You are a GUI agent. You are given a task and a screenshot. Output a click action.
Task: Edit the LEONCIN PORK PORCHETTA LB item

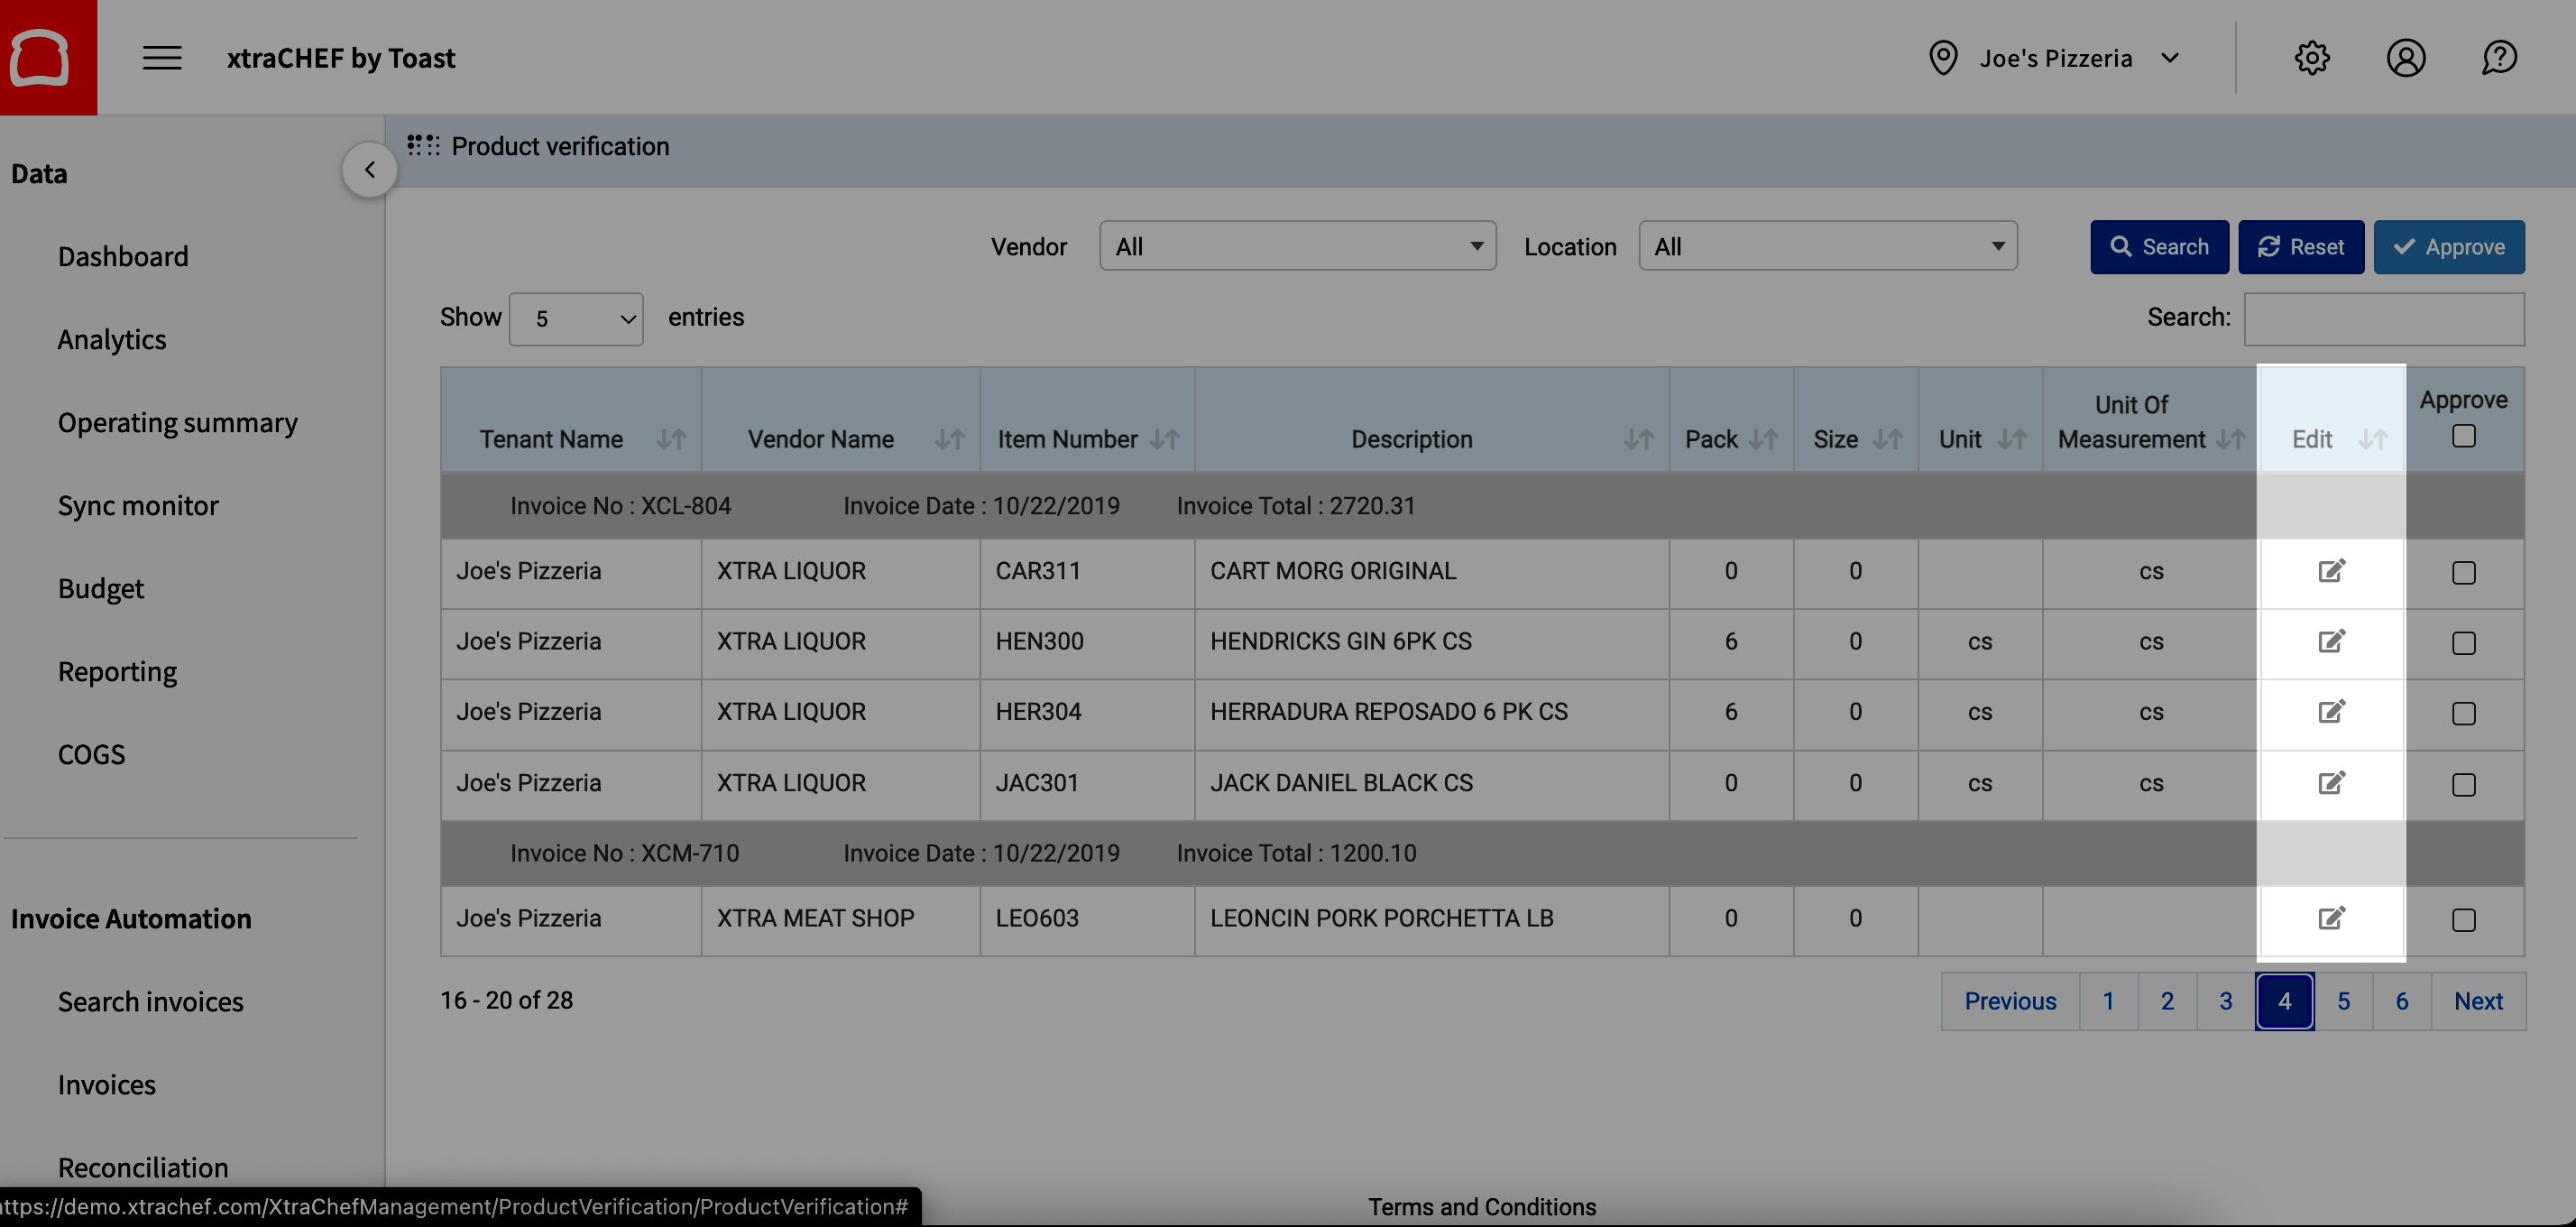pyautogui.click(x=2331, y=918)
